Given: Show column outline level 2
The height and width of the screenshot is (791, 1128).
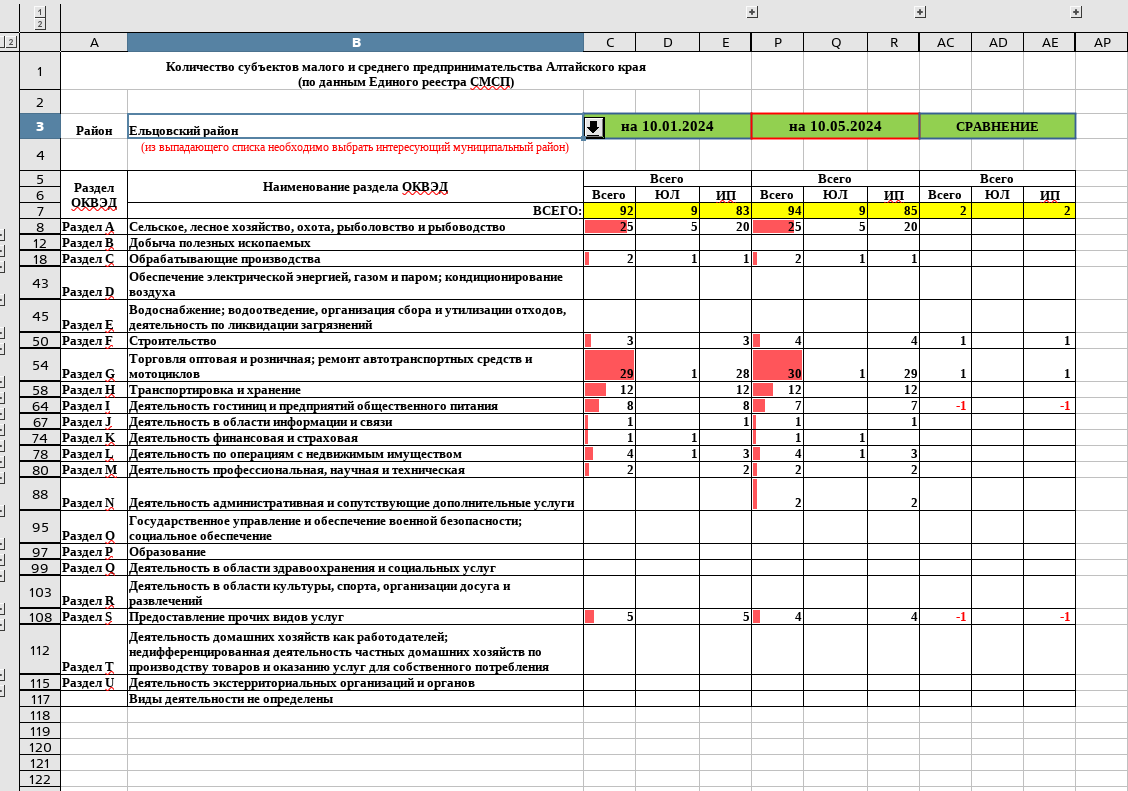Looking at the screenshot, I should click(40, 24).
